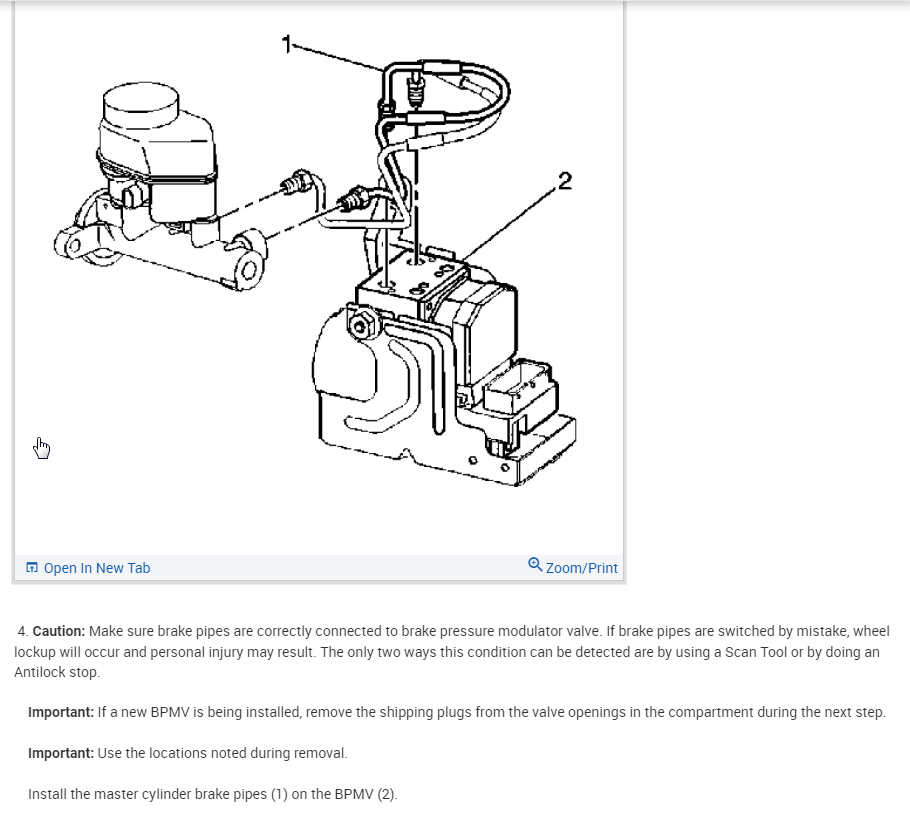This screenshot has height=816, width=910.
Task: Click the Install the master cylinder brake pipes sentence
Action: pyautogui.click(x=213, y=794)
